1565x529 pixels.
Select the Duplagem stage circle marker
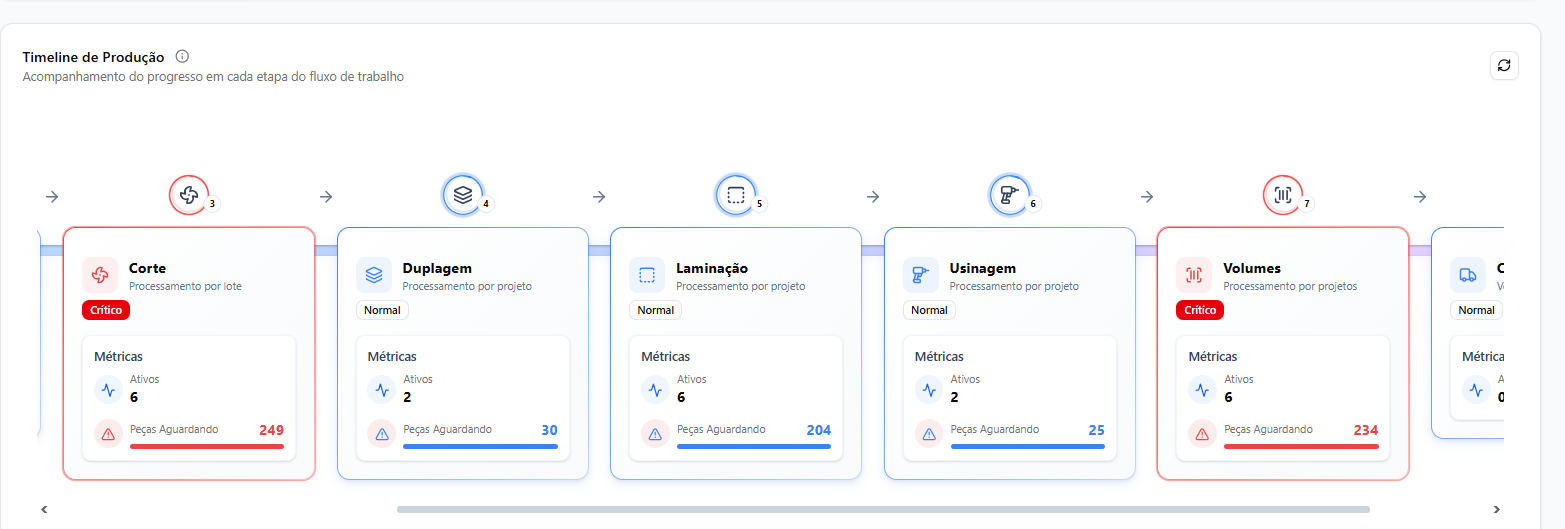[462, 195]
